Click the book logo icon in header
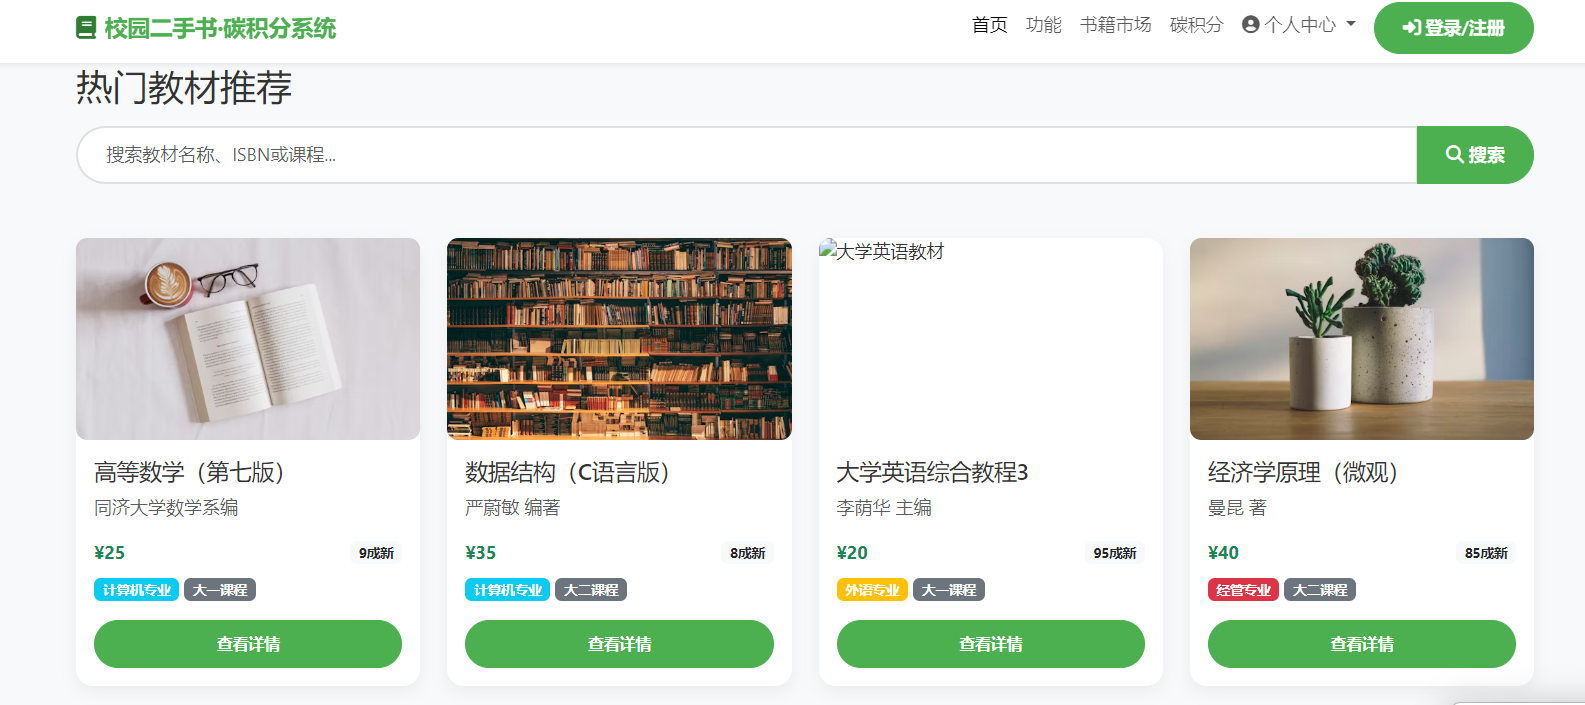 coord(86,28)
